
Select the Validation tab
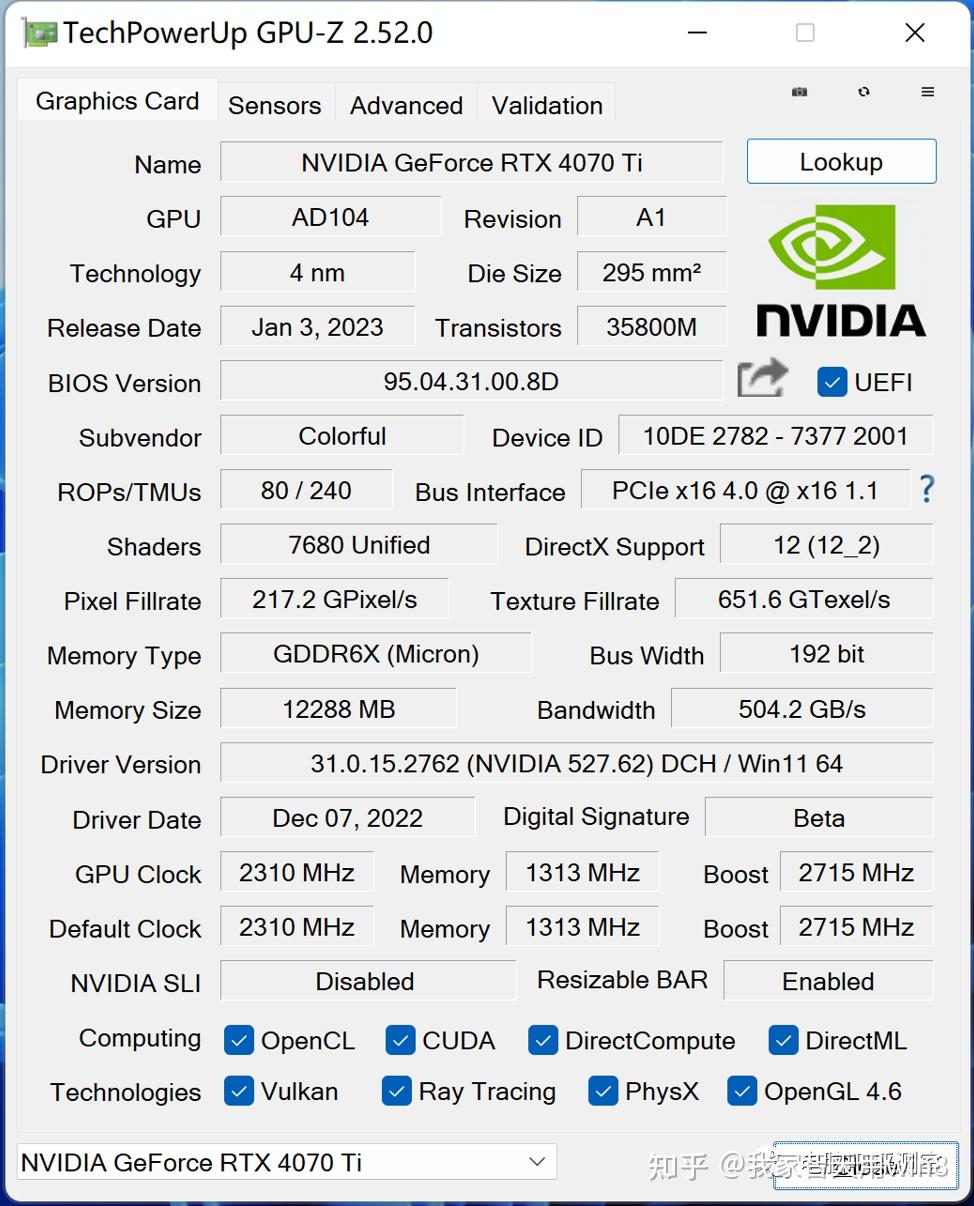(x=546, y=104)
